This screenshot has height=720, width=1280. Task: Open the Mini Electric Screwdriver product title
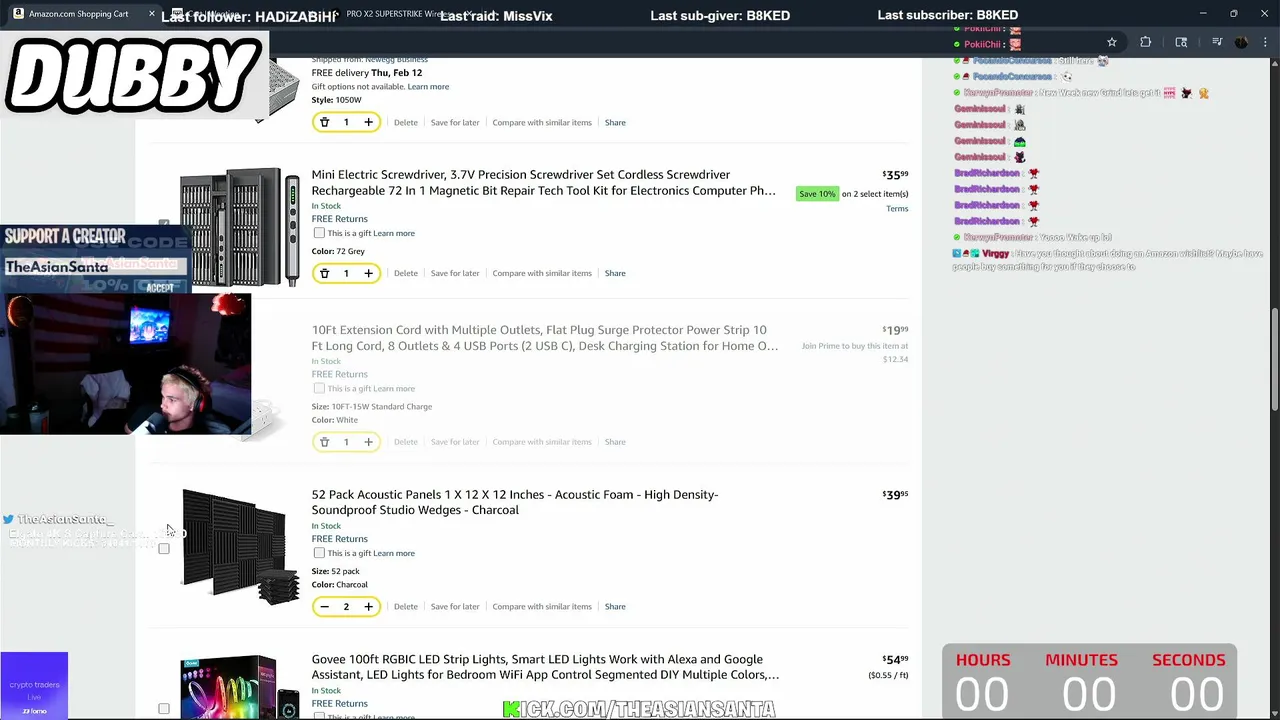point(543,182)
